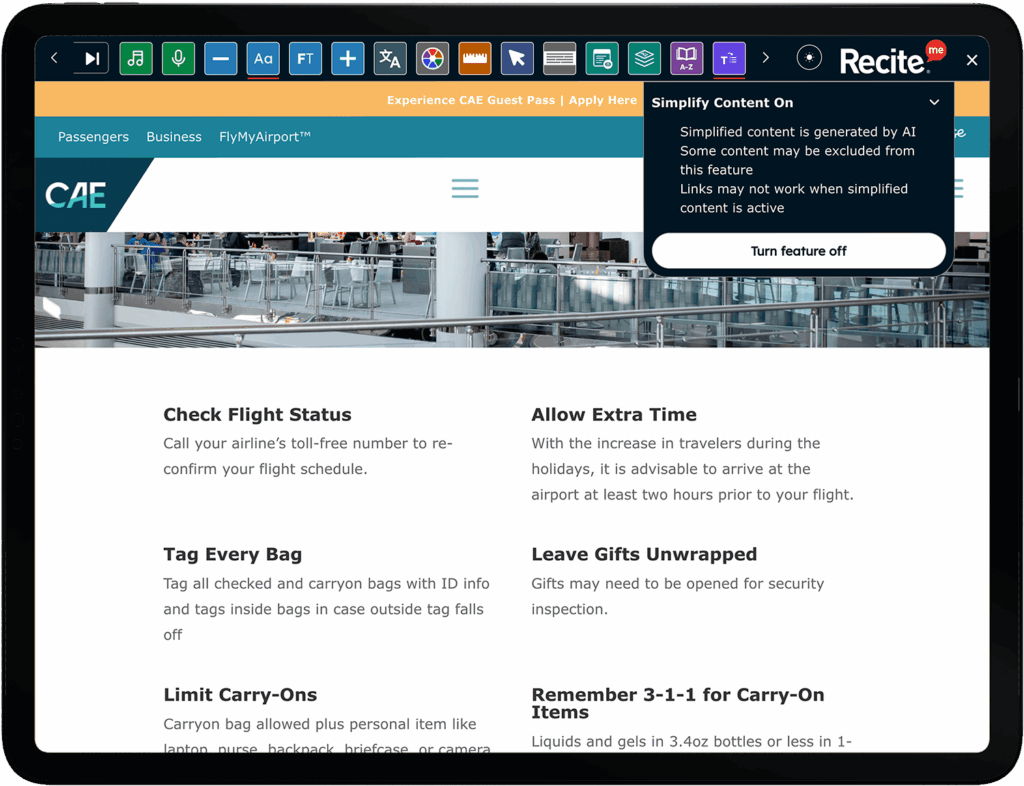Open the site hamburger menu
Viewport: 1024px width, 786px height.
pos(465,189)
